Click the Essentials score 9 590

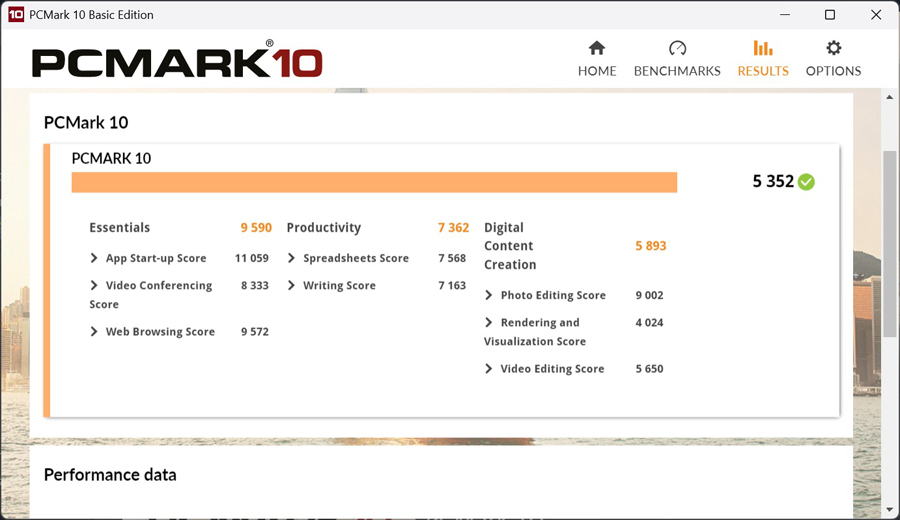point(256,227)
